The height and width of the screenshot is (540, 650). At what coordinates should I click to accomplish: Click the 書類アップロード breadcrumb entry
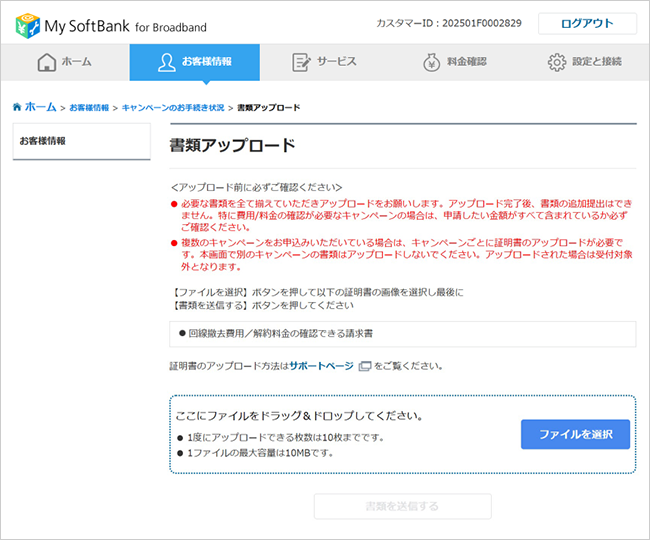[x=268, y=107]
